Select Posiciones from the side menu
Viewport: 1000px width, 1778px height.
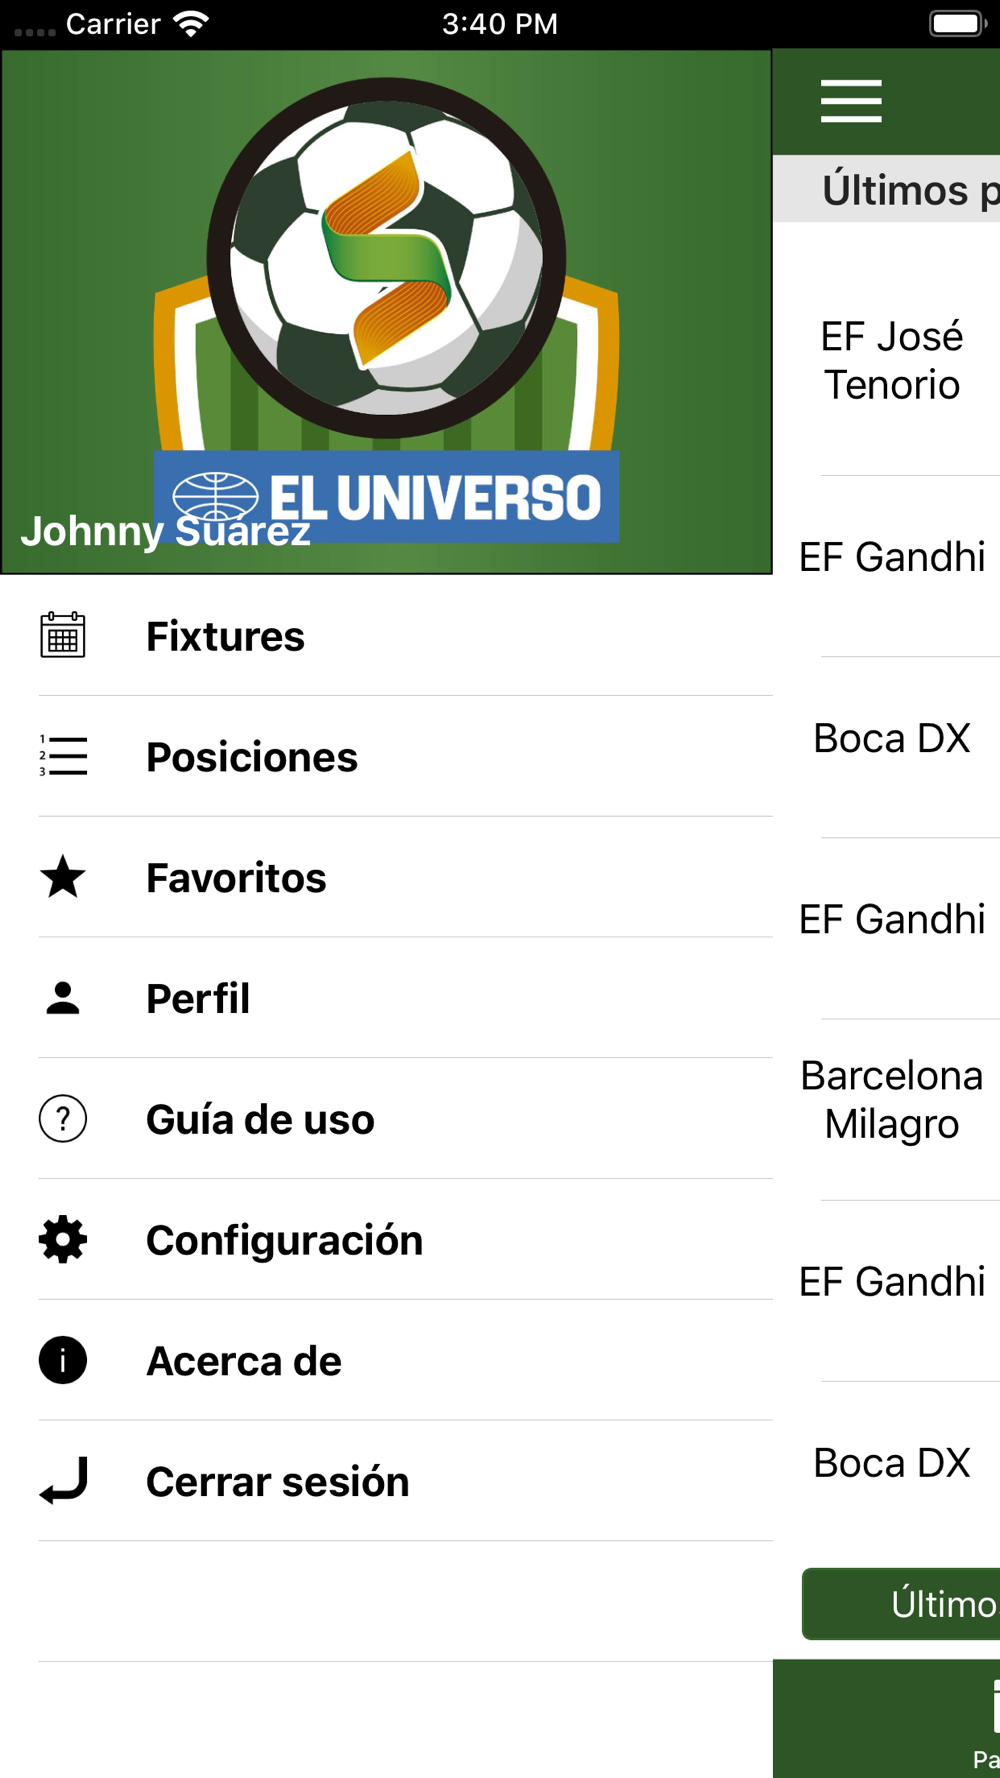(x=252, y=758)
